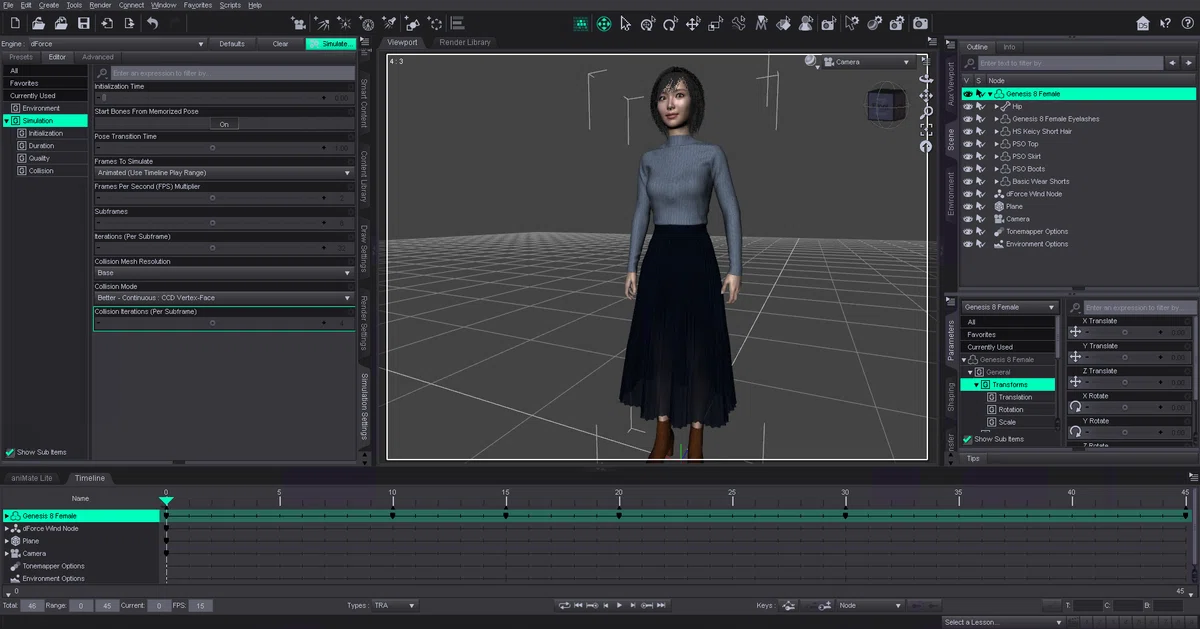Click the Render camera icon in the toolbar
The image size is (1200, 629).
[x=920, y=23]
